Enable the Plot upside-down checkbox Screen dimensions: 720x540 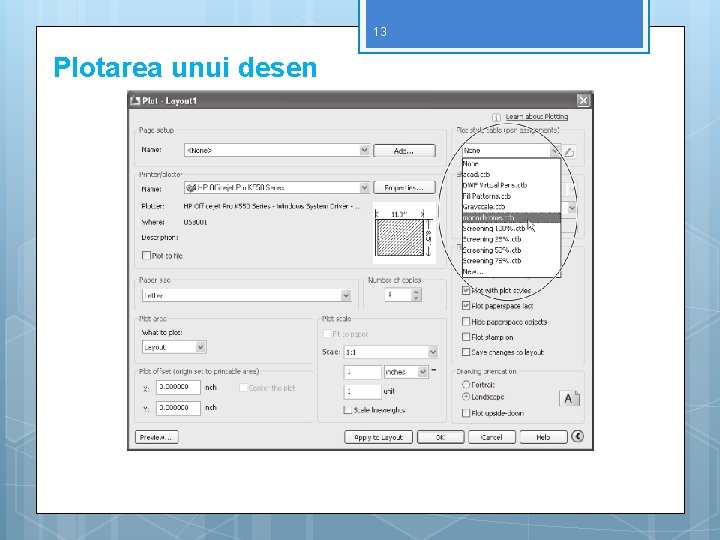(x=466, y=413)
